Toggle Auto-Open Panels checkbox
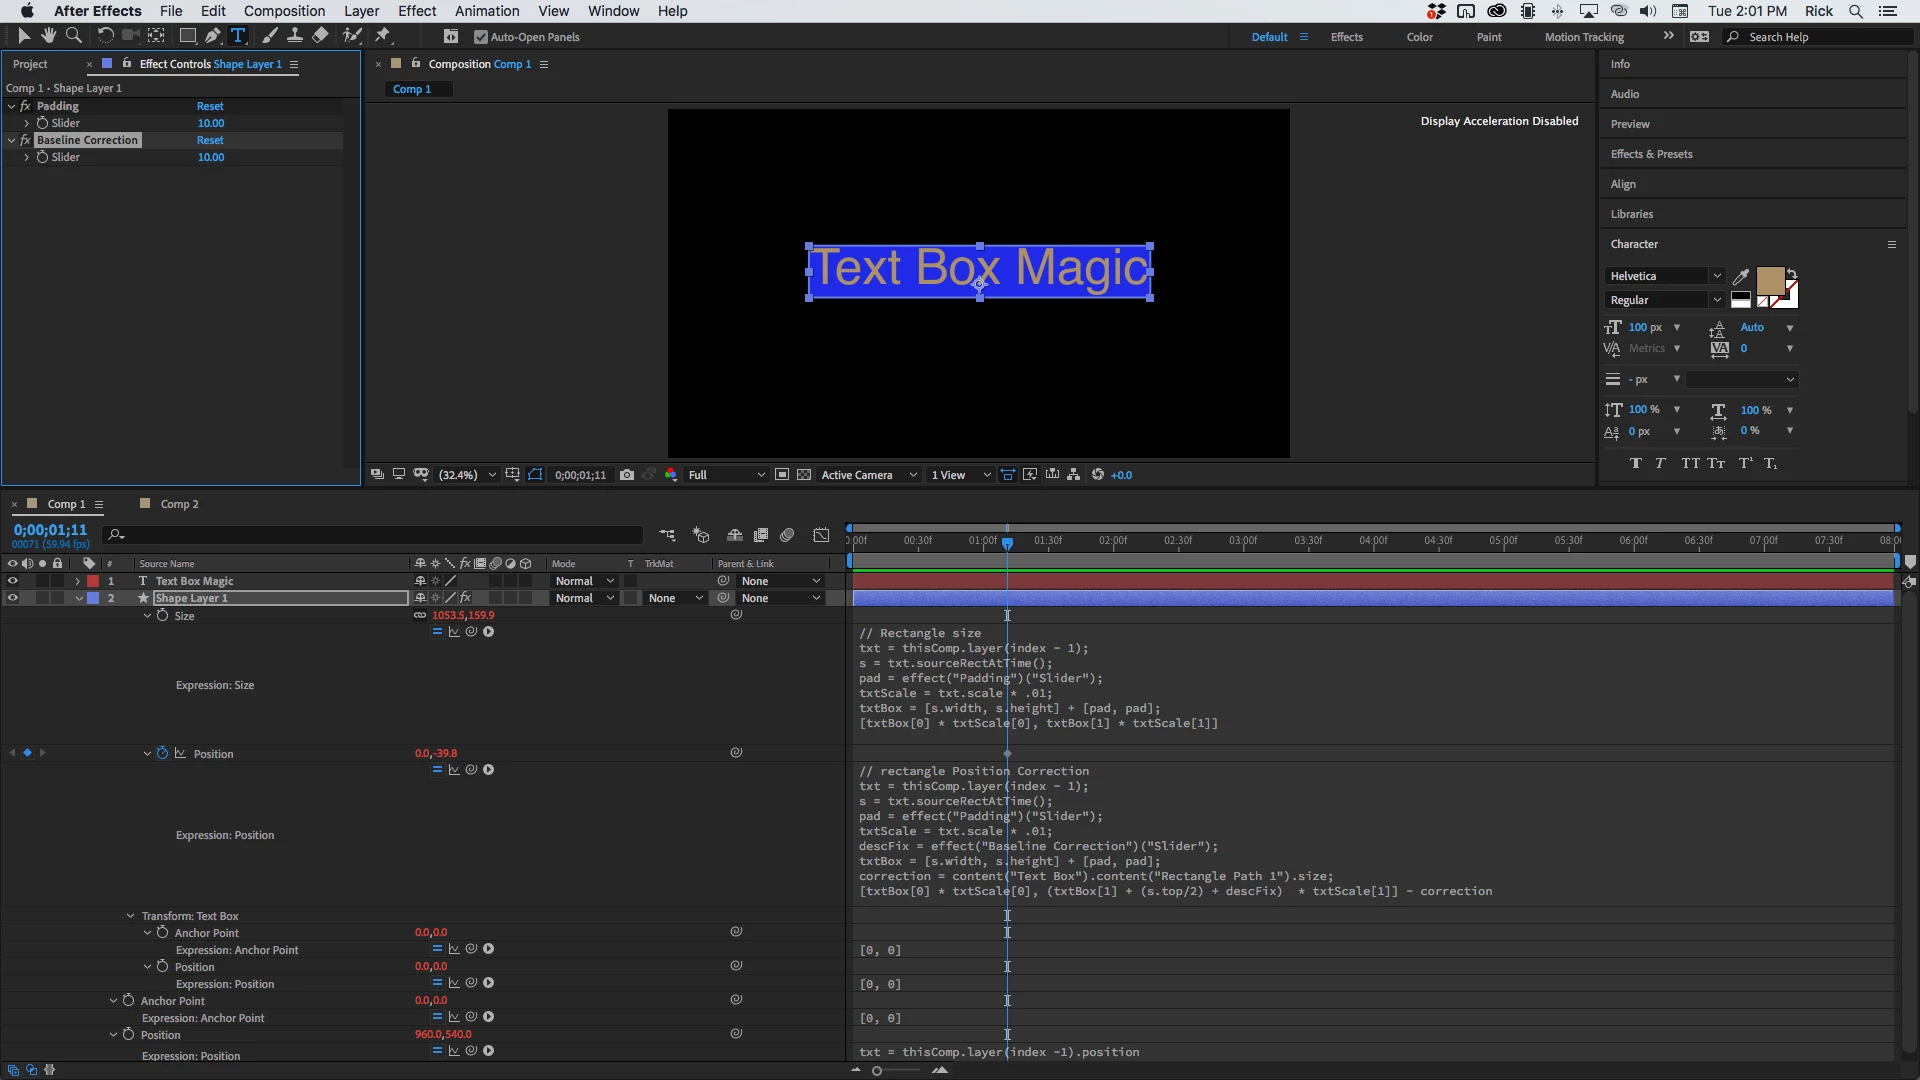 (481, 37)
